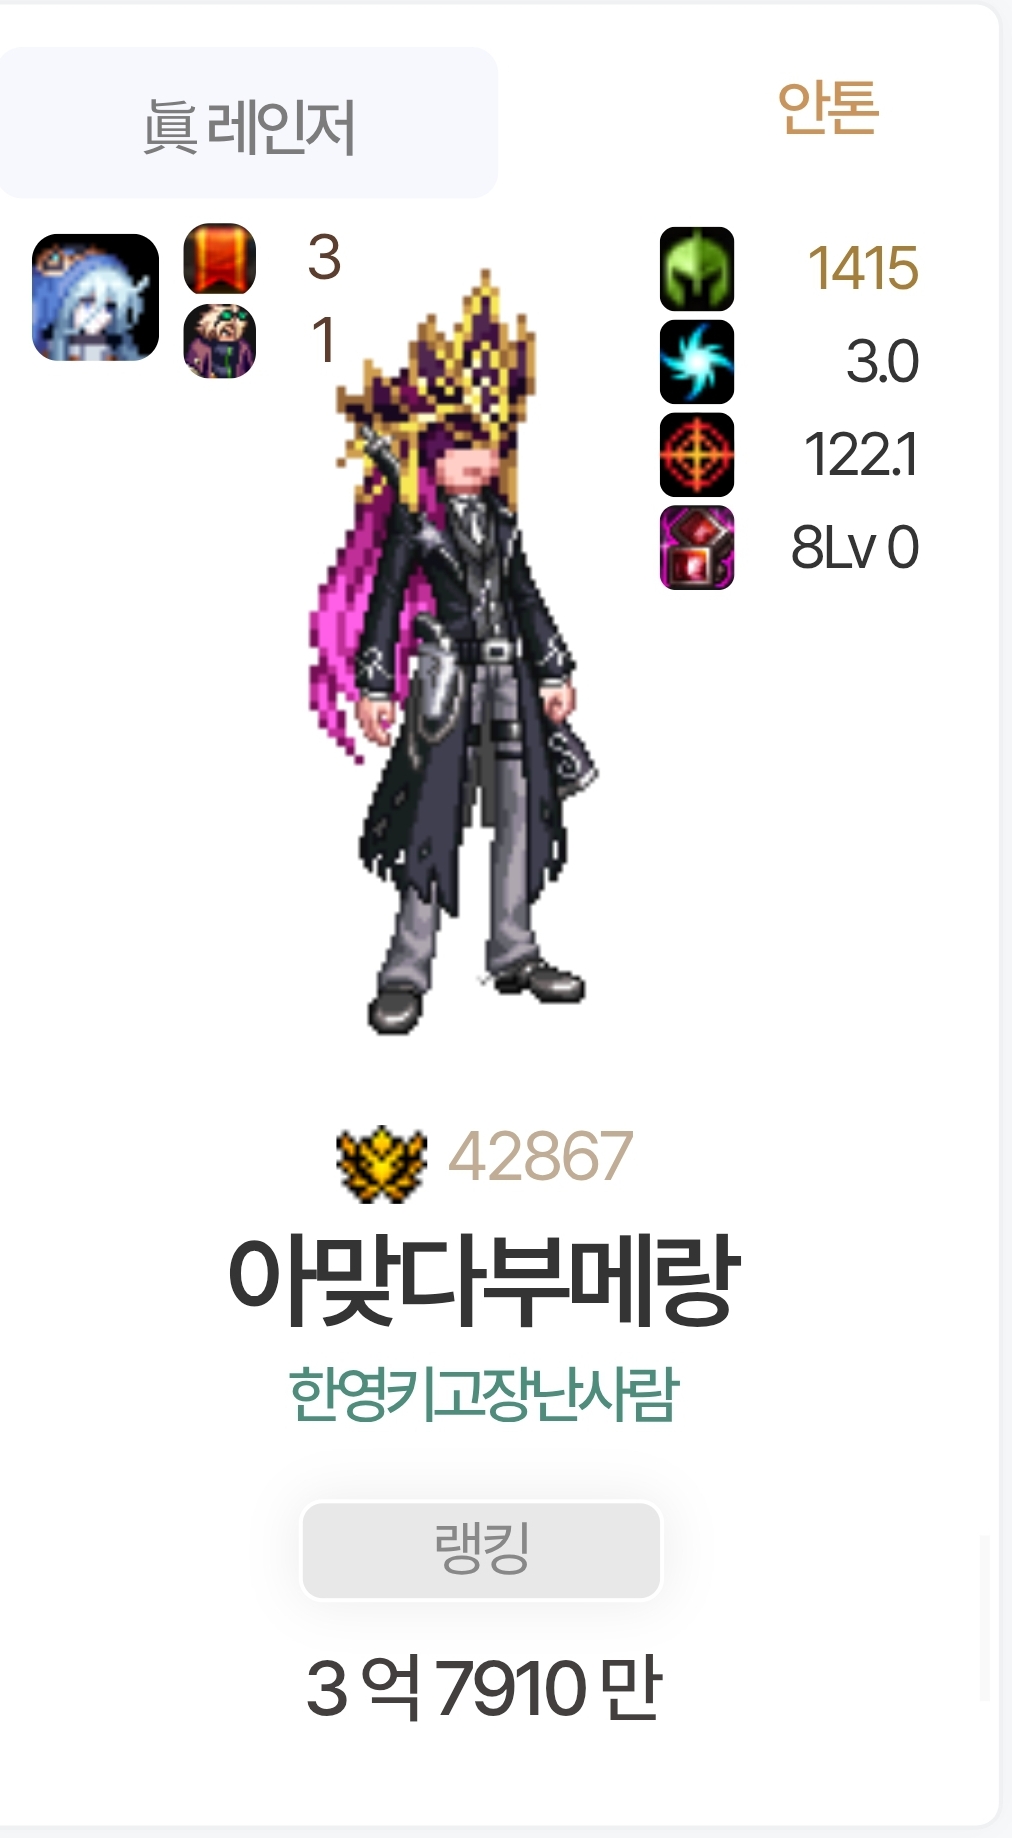1012x1838 pixels.
Task: Click the 3억 7910만 damage value
Action: (484, 1688)
